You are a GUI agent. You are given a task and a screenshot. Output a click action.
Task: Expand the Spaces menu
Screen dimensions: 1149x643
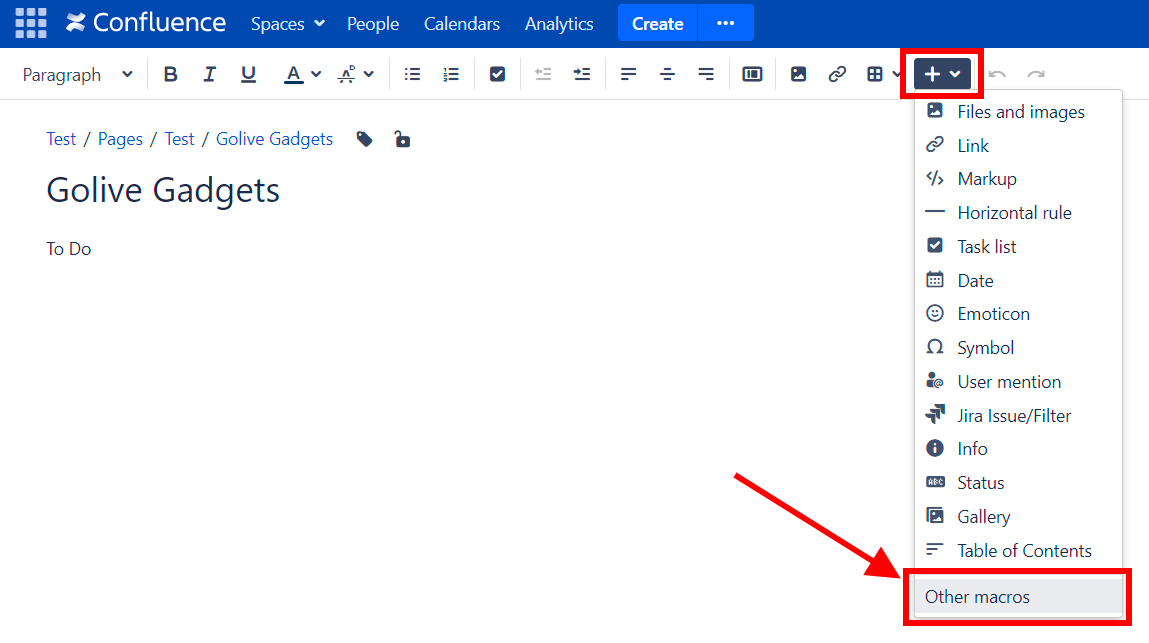(288, 23)
